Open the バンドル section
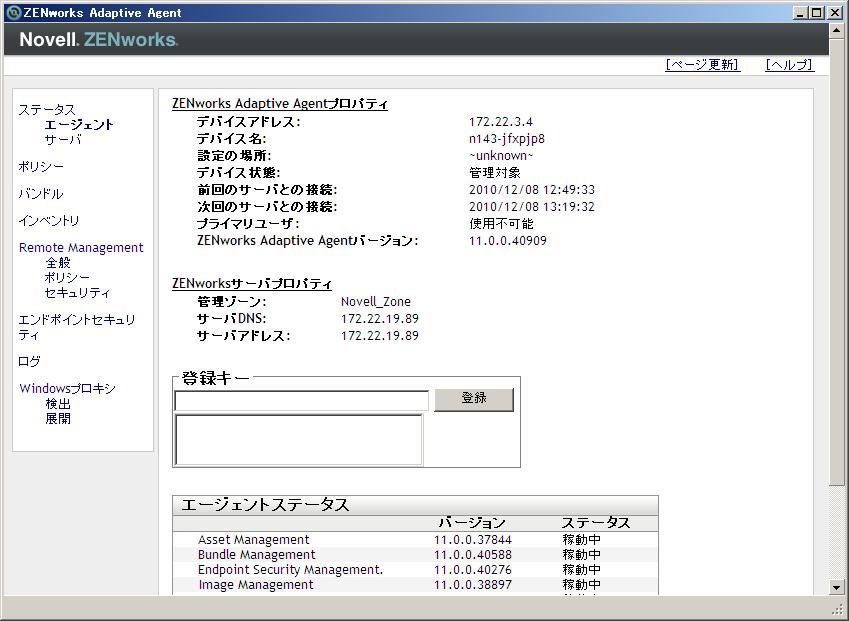 (41, 194)
